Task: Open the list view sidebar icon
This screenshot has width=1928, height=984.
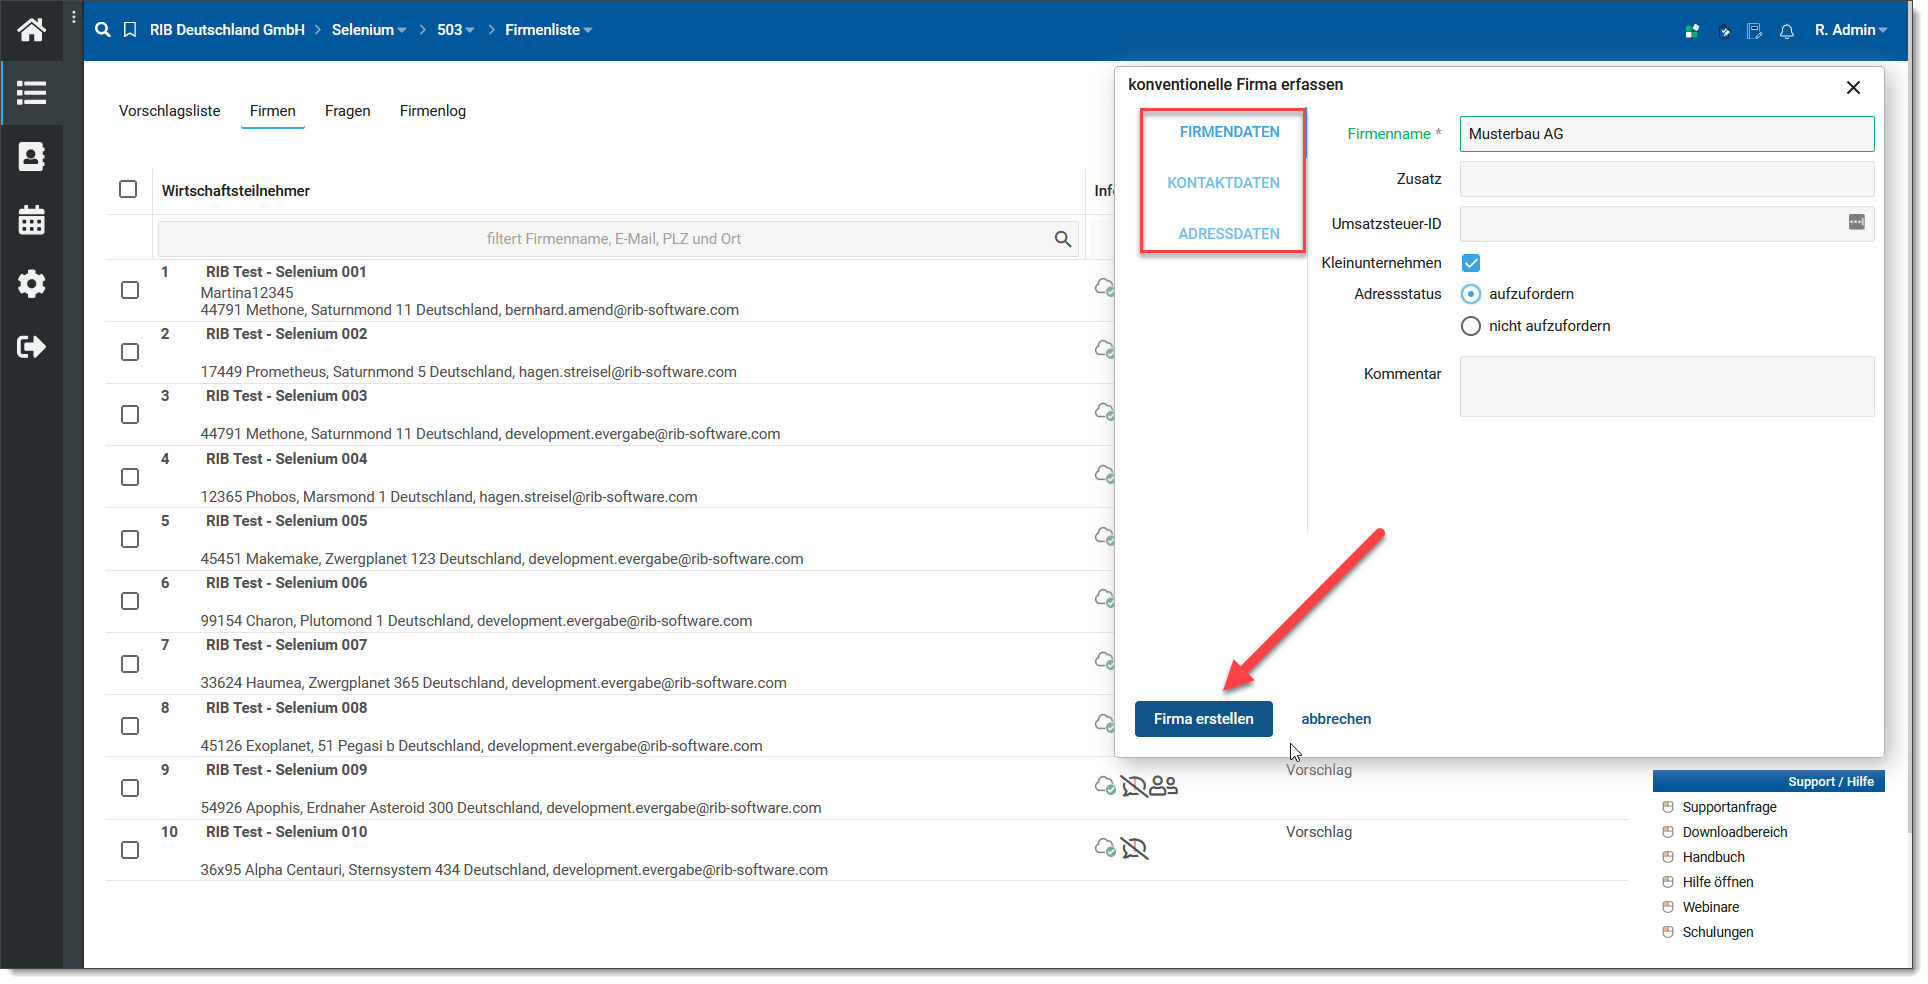Action: [x=31, y=93]
